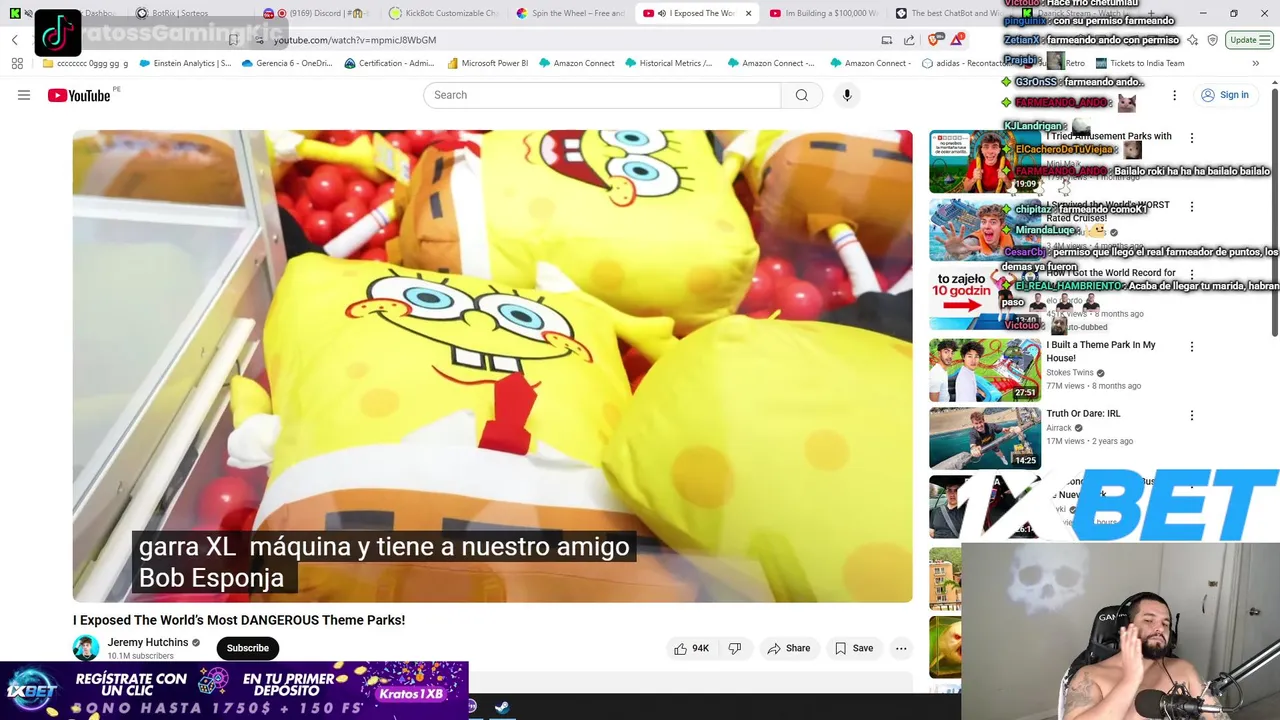1280x720 pixels.
Task: Open the Historical Metrics bookmark
Action: [x=668, y=63]
